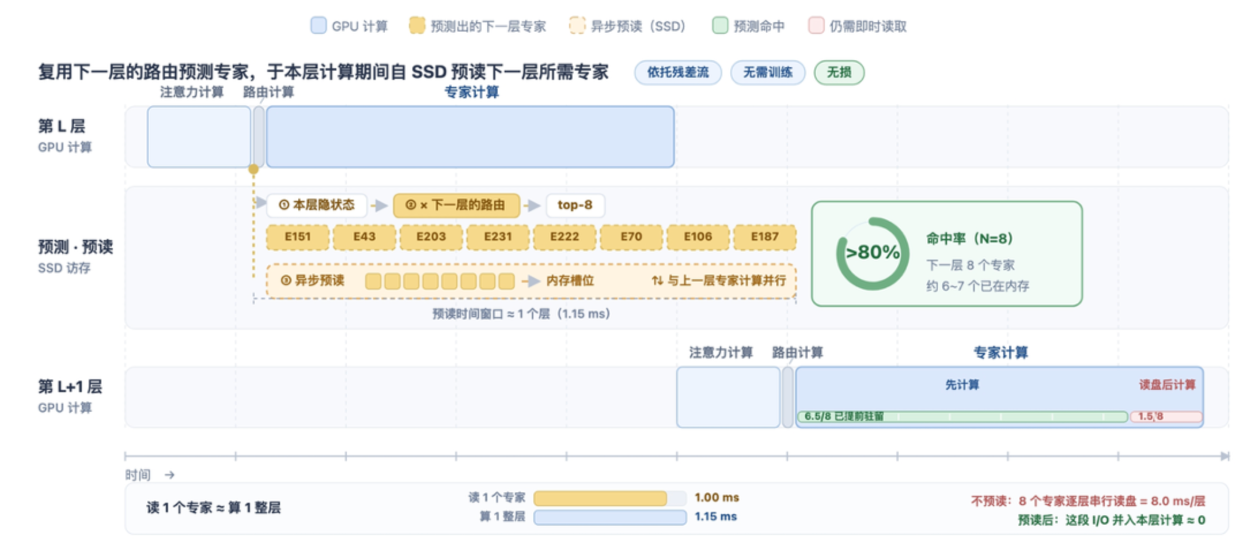This screenshot has height=556, width=1256.
Task: Click the 异步预读 label in dashed box
Action: tap(312, 281)
